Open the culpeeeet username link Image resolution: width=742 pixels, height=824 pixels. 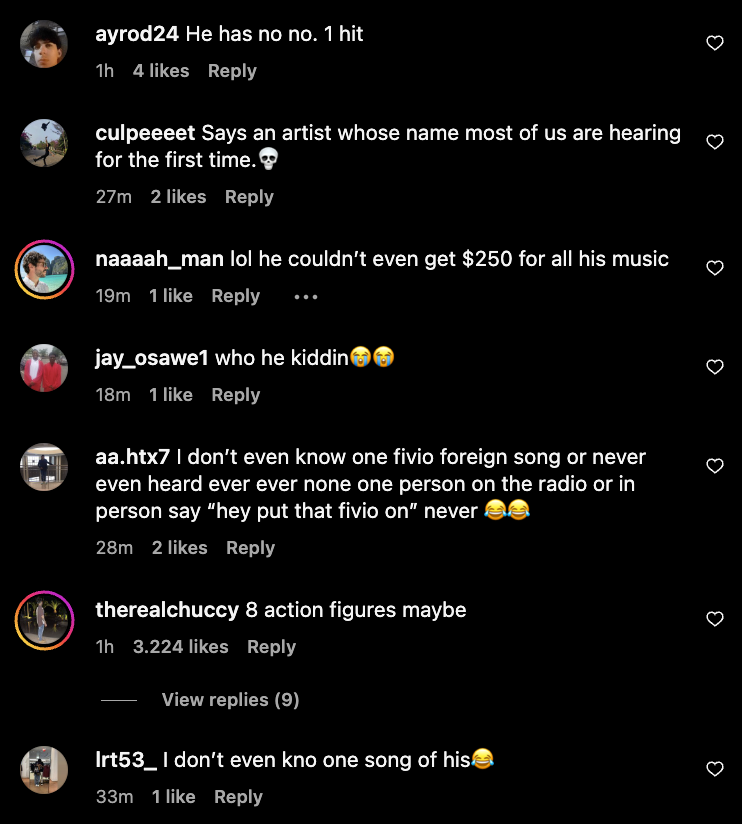point(145,133)
